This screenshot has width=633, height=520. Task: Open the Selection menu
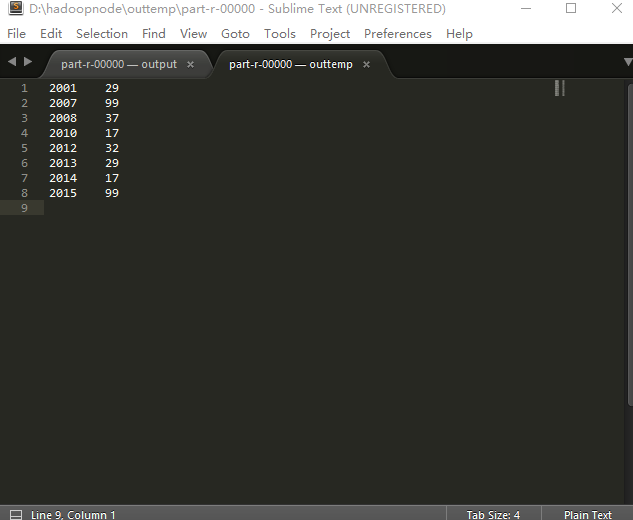pos(102,34)
